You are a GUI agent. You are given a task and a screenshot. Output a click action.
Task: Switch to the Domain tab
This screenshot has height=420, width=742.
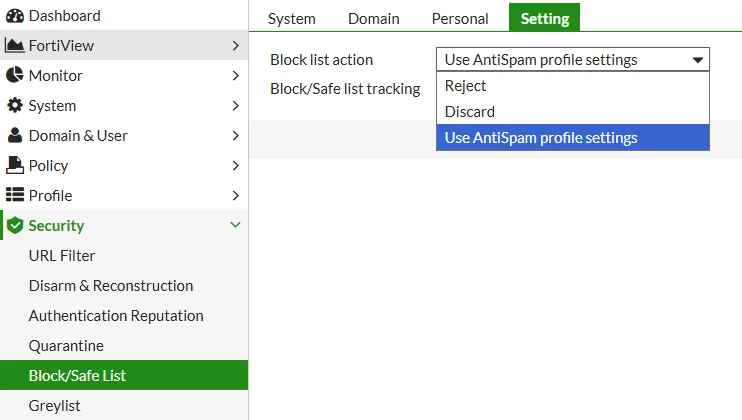point(374,18)
